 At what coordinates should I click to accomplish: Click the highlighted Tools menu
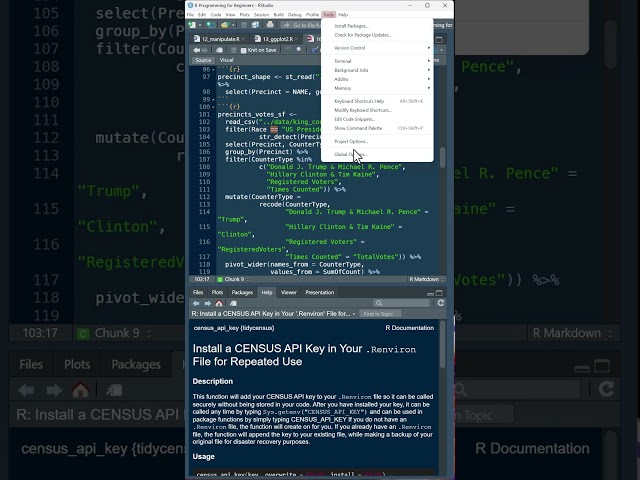click(x=329, y=15)
